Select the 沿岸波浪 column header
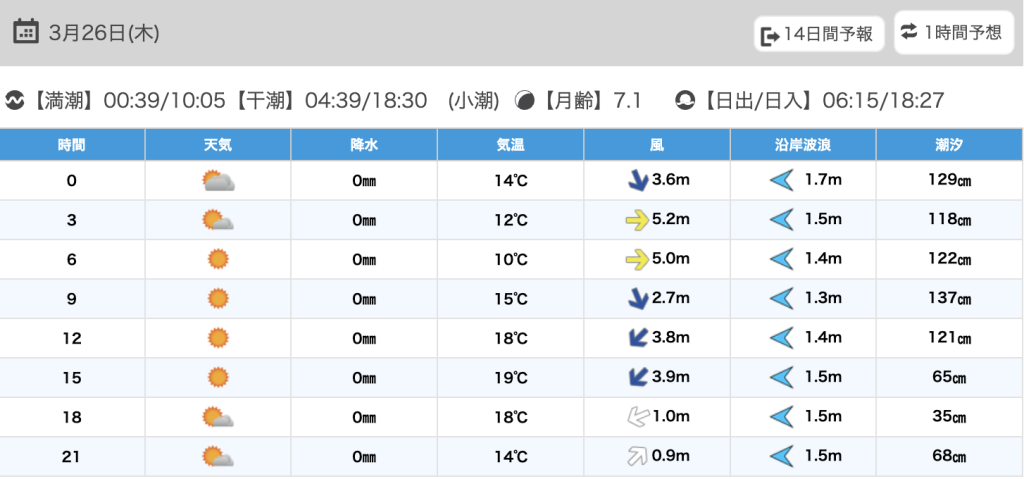 803,145
